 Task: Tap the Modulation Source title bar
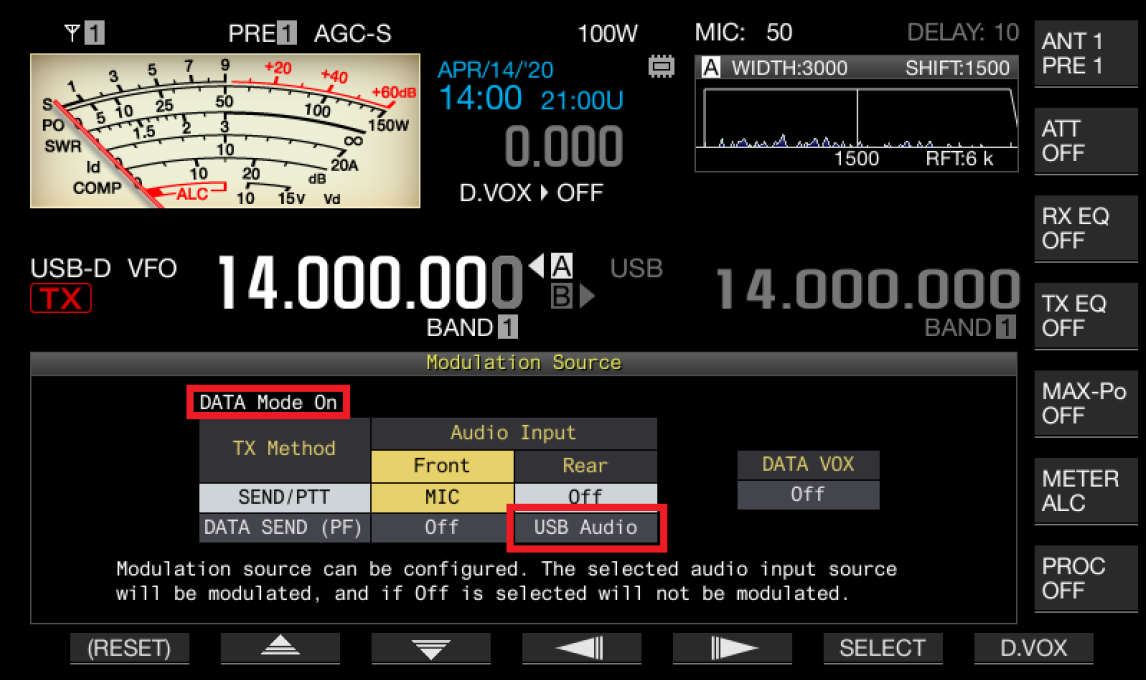524,363
